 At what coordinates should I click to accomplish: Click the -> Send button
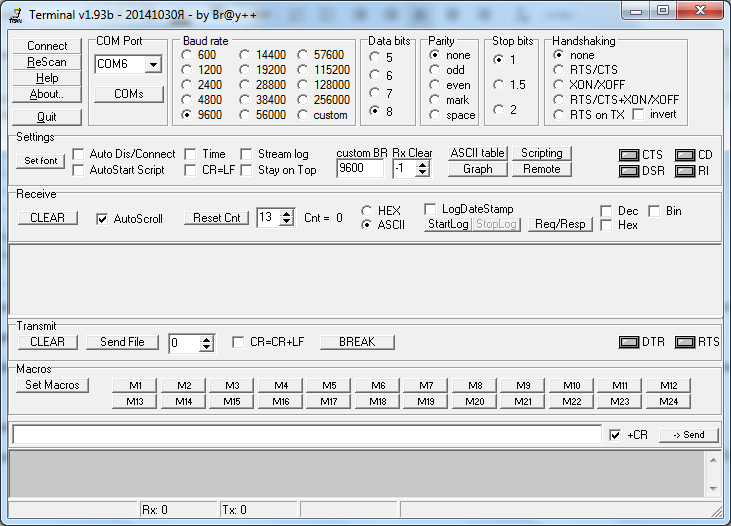(x=689, y=435)
